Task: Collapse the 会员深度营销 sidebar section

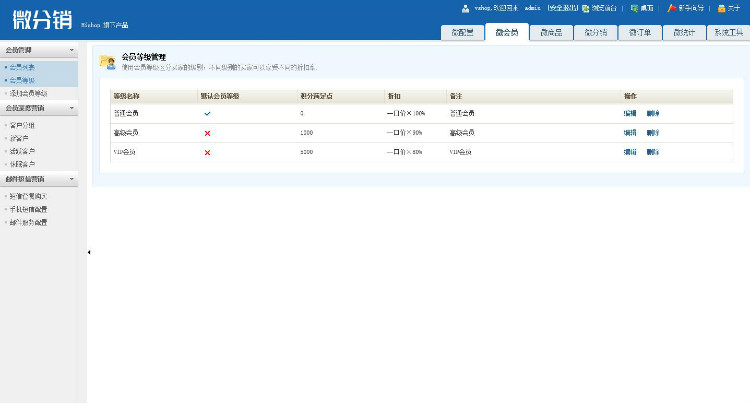Action: (x=71, y=107)
